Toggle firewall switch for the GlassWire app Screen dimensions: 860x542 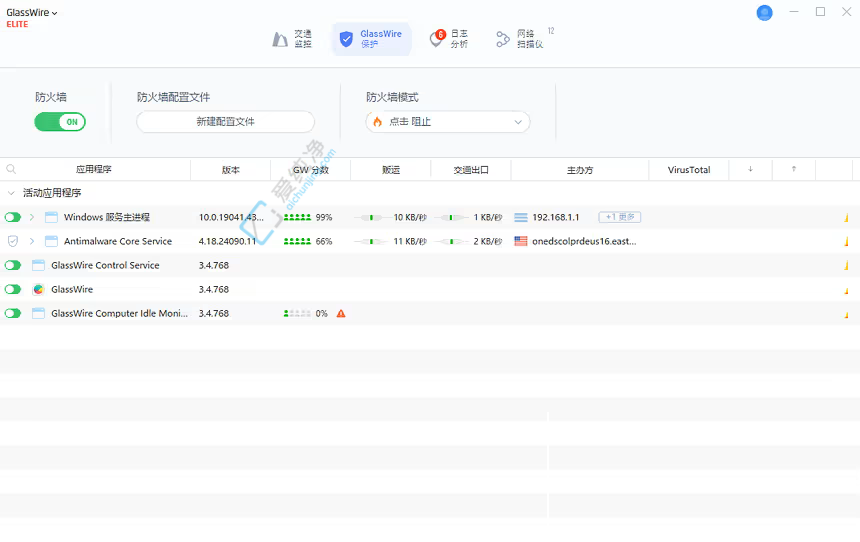(x=13, y=289)
